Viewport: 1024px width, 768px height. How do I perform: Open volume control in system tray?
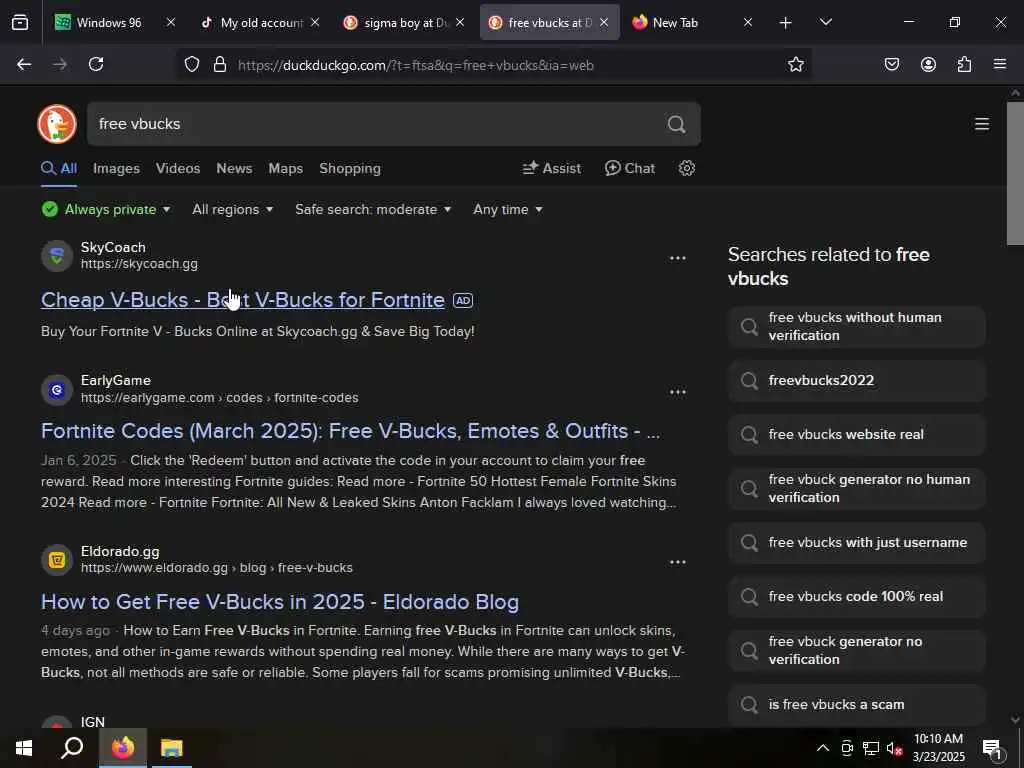pyautogui.click(x=893, y=749)
